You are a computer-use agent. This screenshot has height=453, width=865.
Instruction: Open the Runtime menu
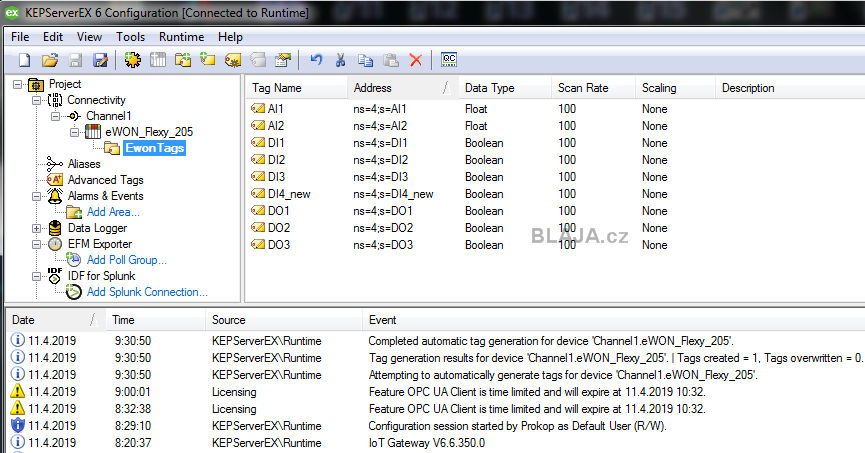181,37
